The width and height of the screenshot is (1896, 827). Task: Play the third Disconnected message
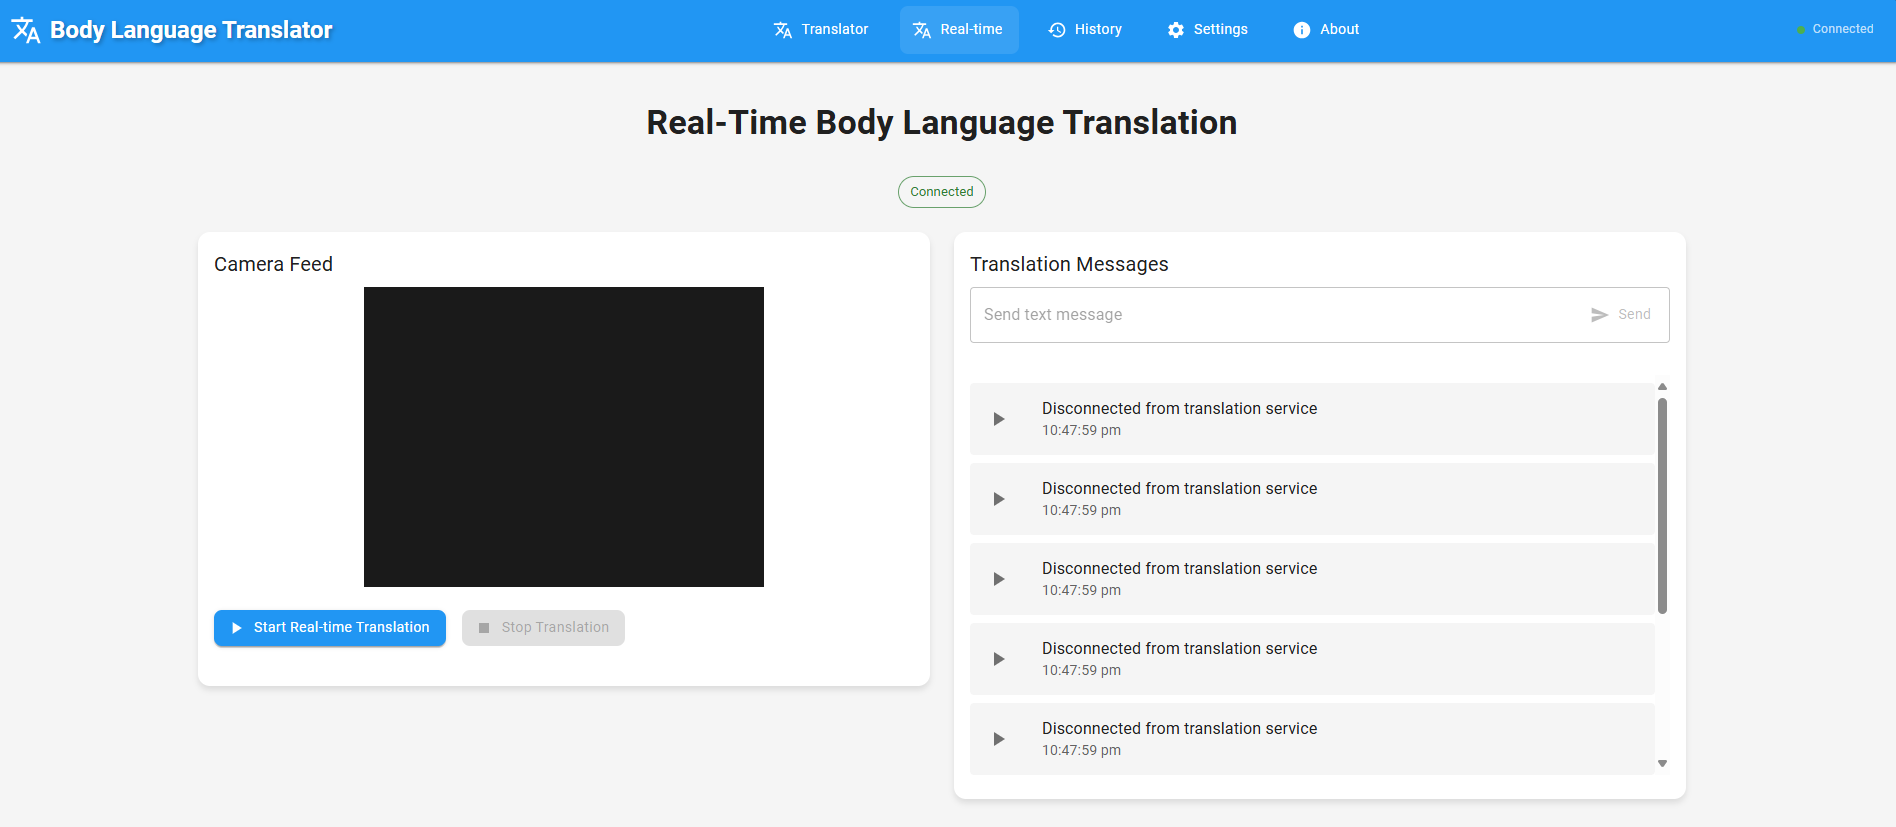coord(998,579)
